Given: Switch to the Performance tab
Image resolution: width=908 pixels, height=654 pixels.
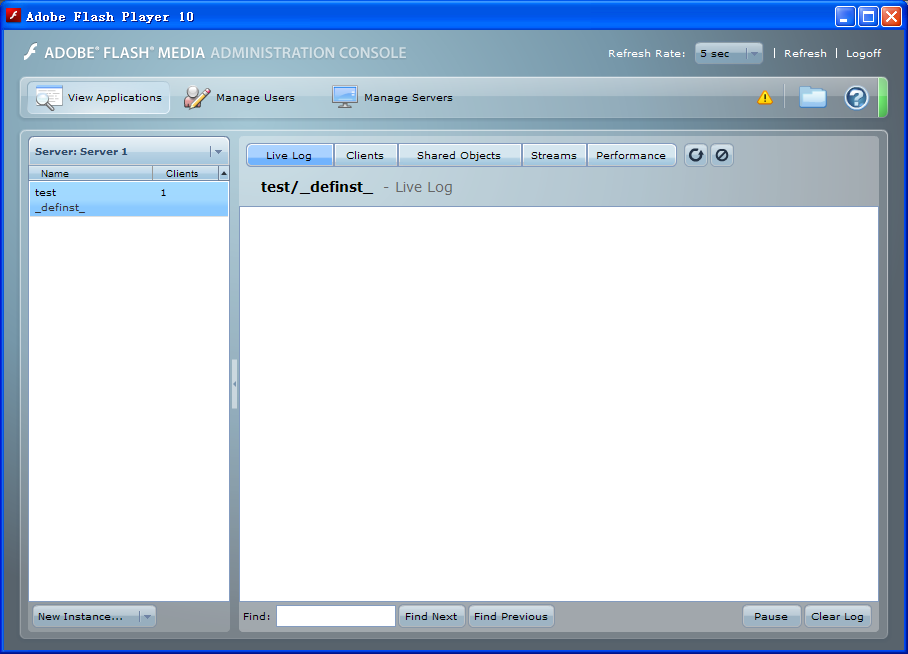Looking at the screenshot, I should coord(631,155).
